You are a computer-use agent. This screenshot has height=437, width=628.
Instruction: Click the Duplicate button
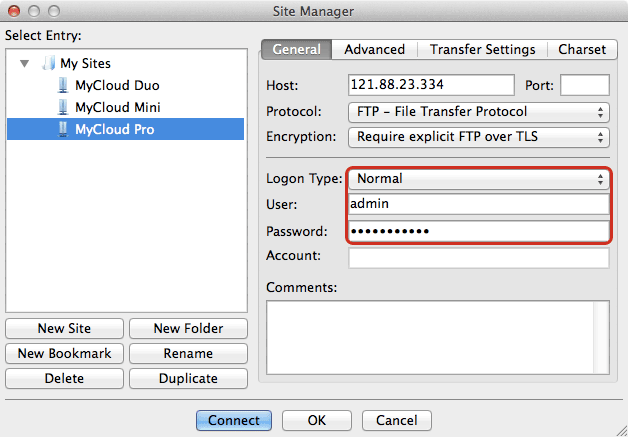pos(188,379)
